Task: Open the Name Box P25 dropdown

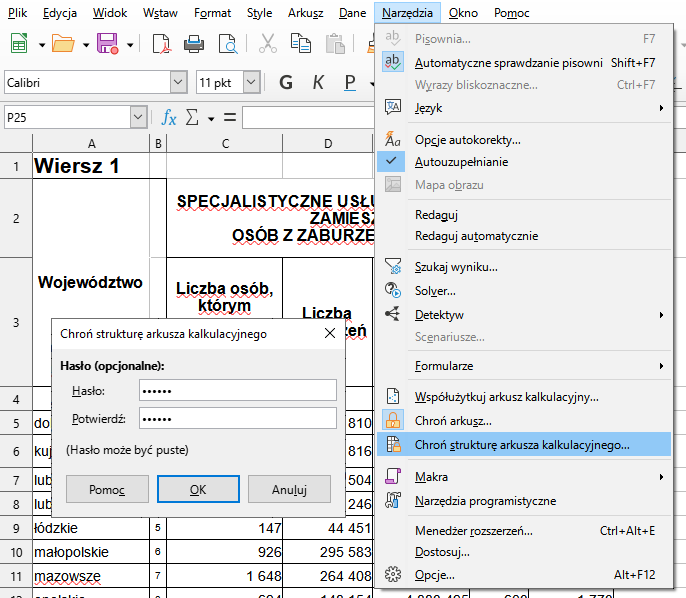Action: (x=138, y=118)
